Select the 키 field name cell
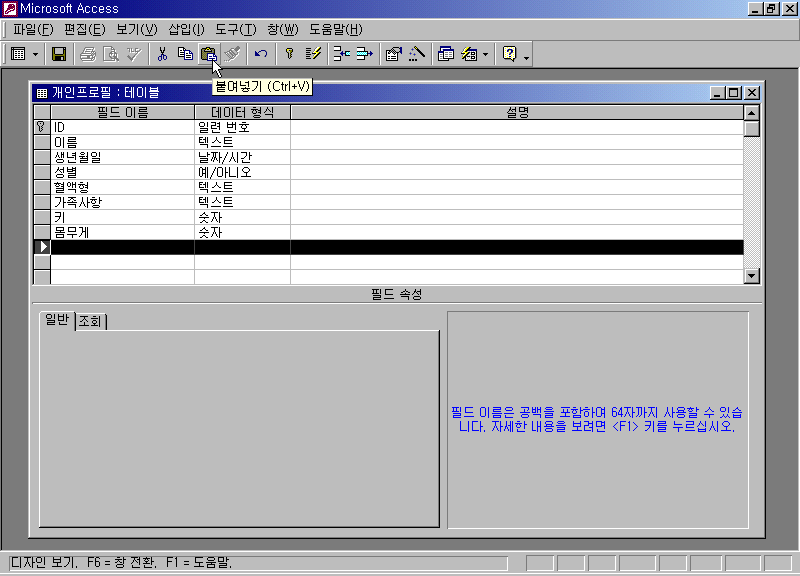 coord(122,217)
